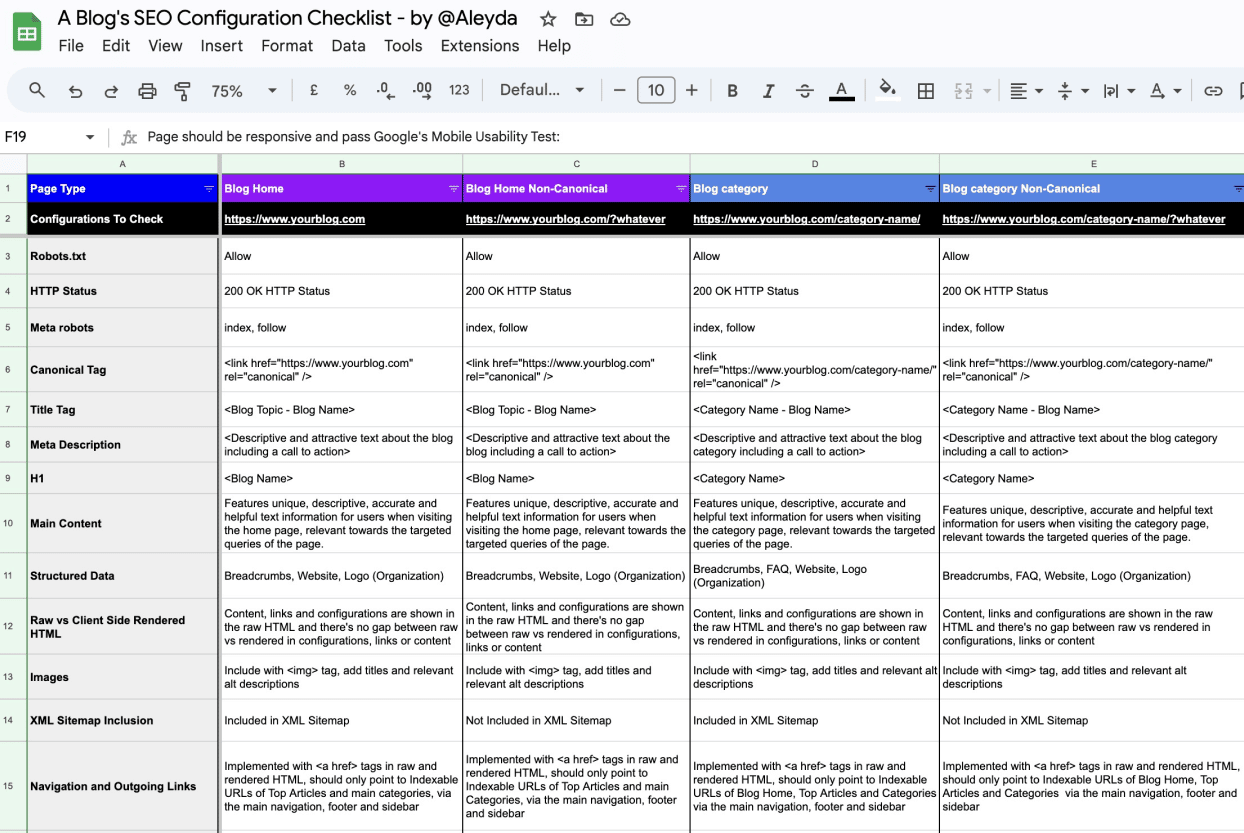Follow the category-name/?whatever link in column E

pos(1084,219)
